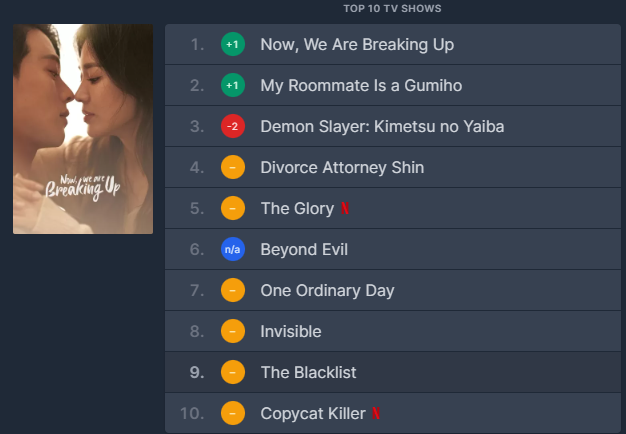The height and width of the screenshot is (434, 626).
Task: Open The Glory show title
Action: pos(296,209)
